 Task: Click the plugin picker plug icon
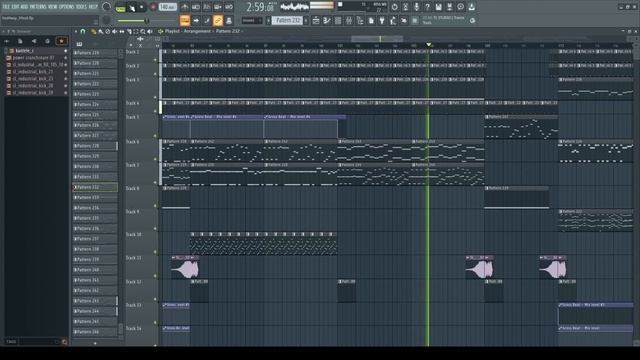pyautogui.click(x=382, y=20)
